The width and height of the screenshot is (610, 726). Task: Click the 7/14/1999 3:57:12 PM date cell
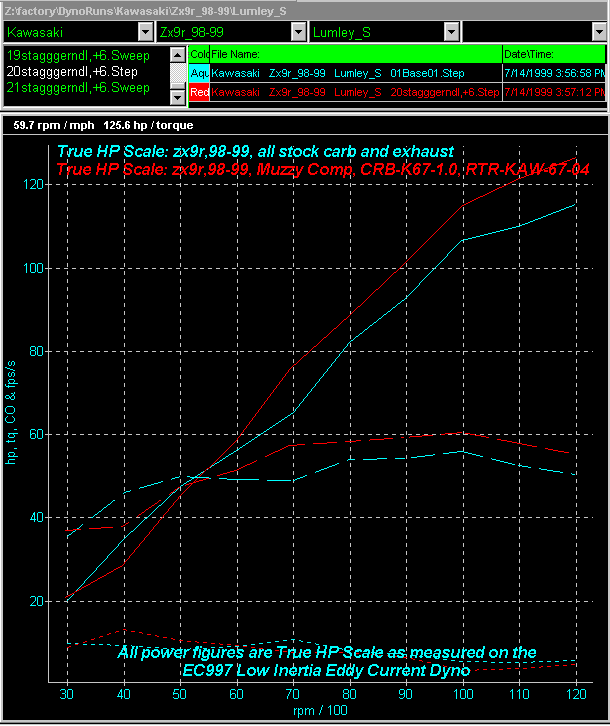(x=554, y=92)
